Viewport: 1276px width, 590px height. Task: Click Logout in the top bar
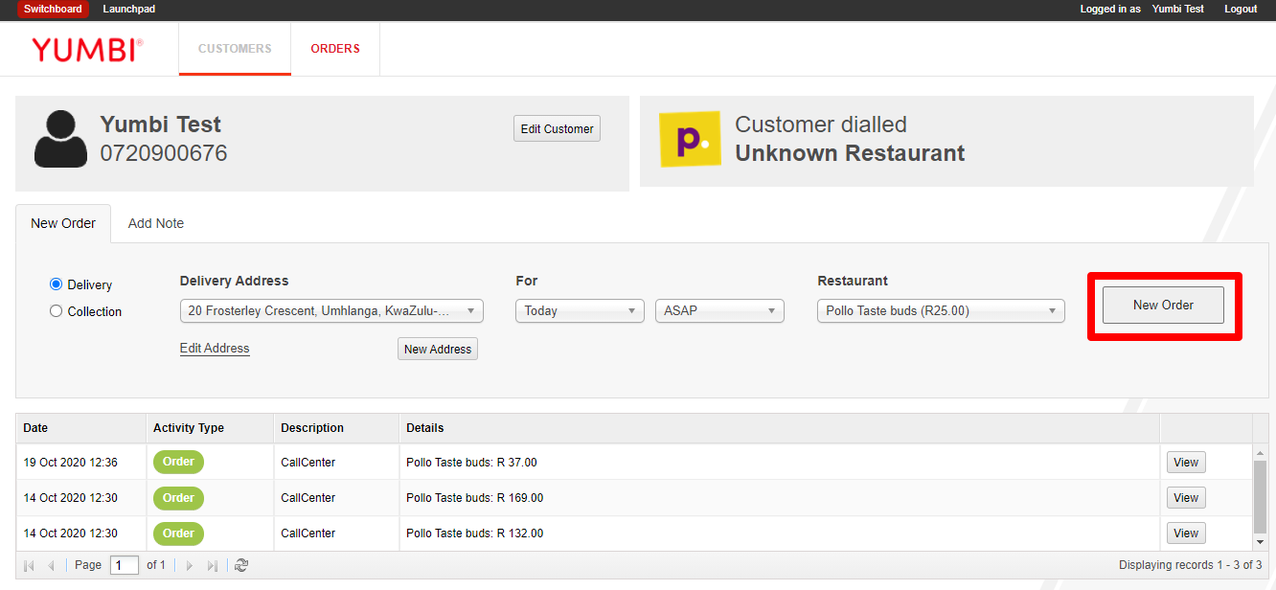1241,9
